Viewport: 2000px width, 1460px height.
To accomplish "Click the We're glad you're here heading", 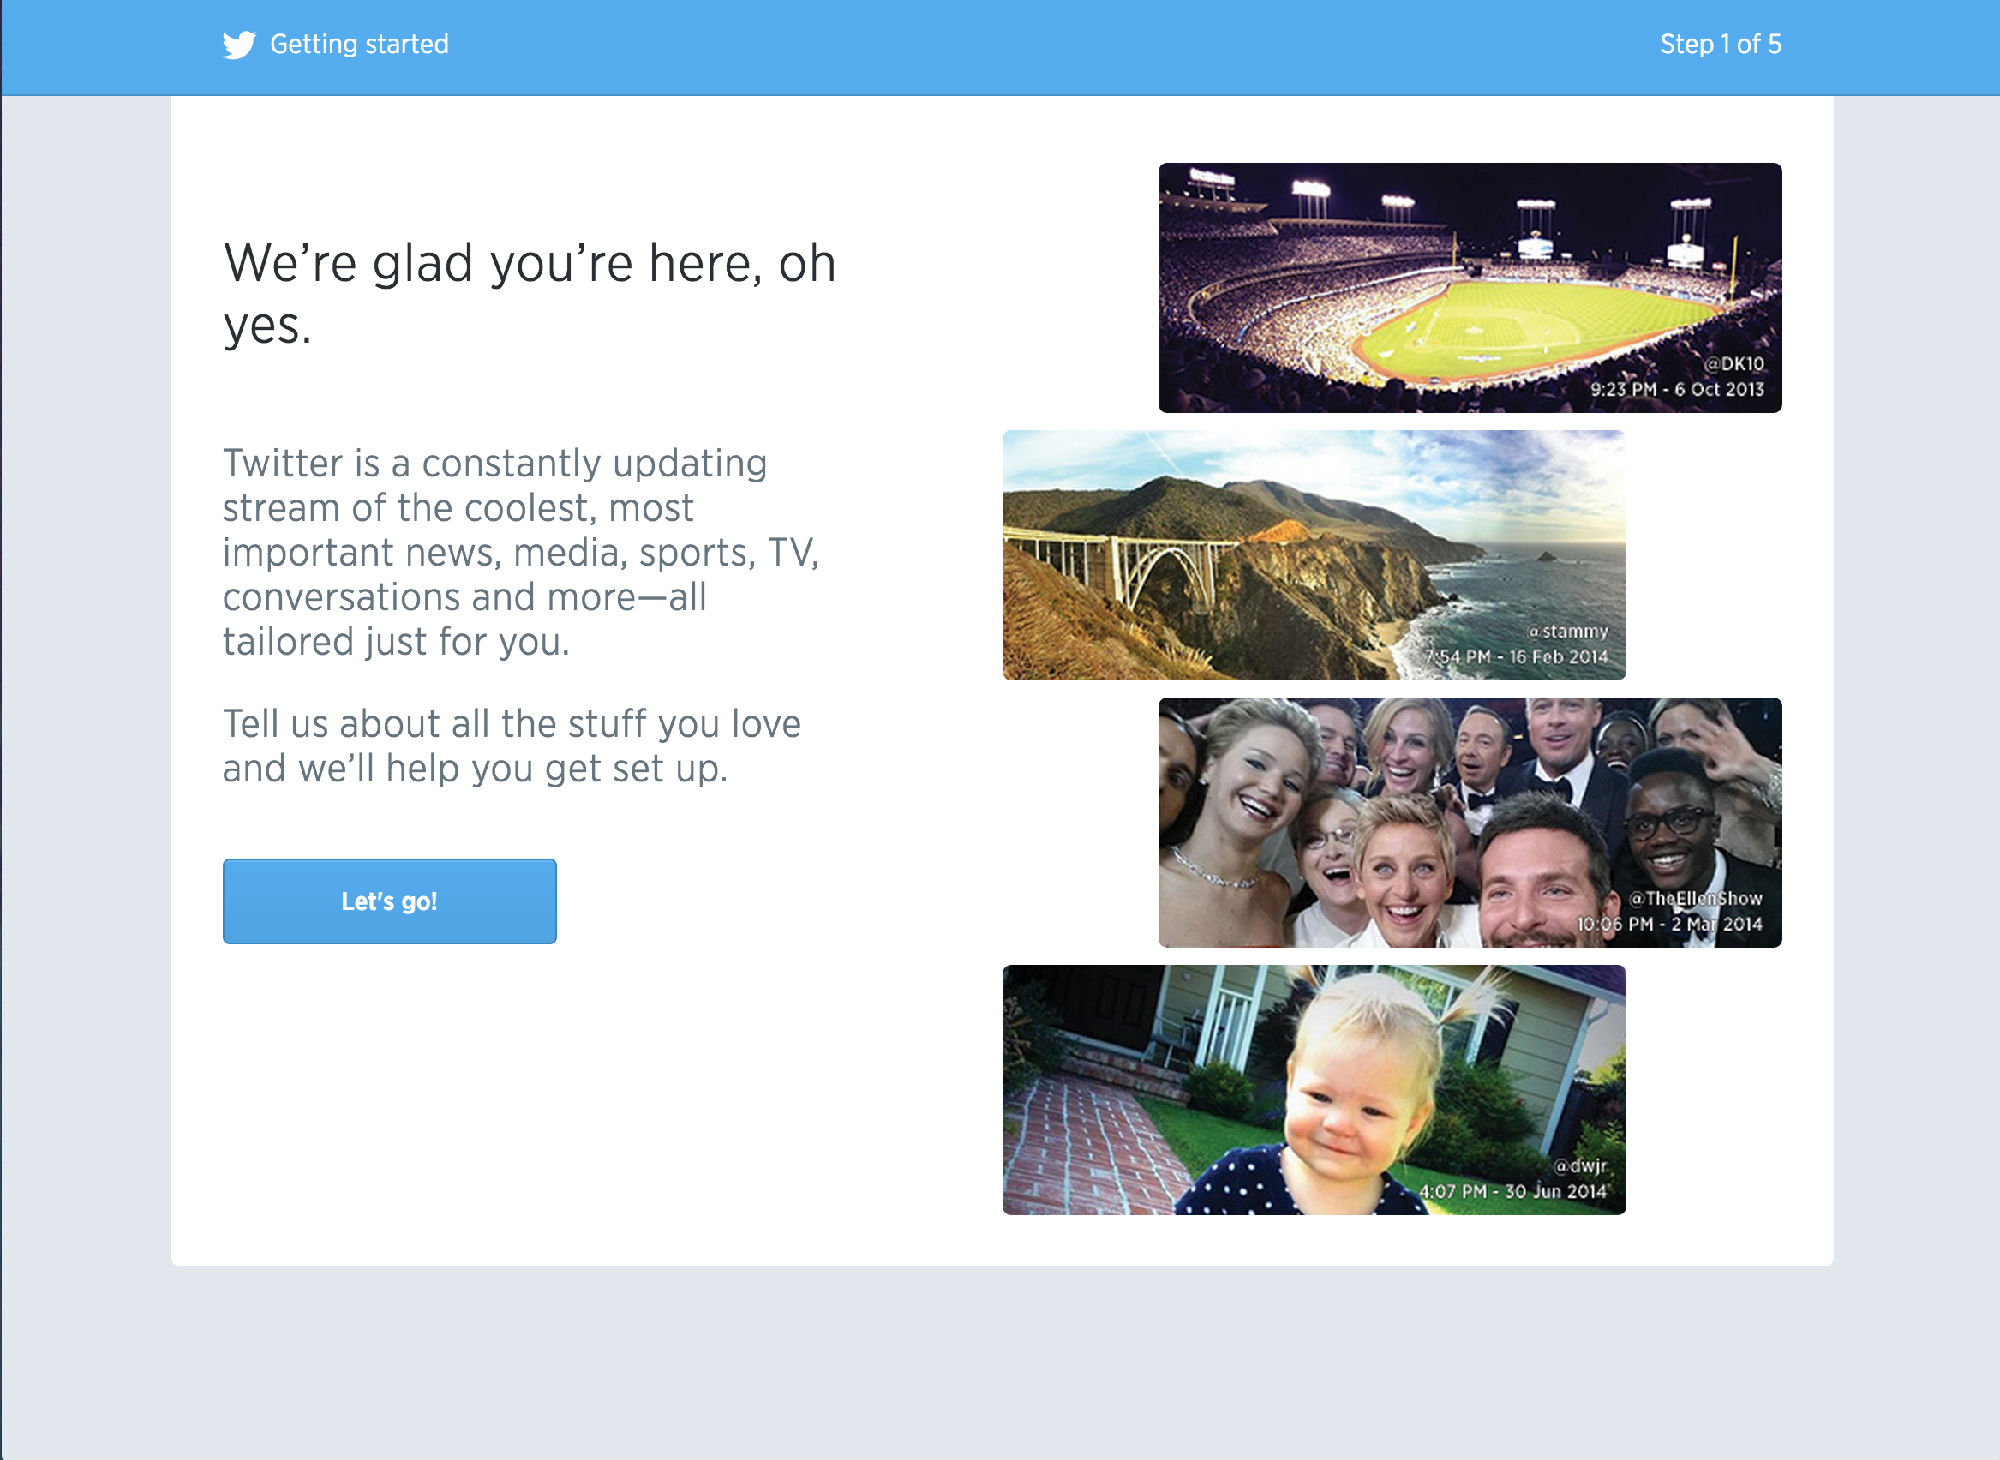I will [x=530, y=294].
